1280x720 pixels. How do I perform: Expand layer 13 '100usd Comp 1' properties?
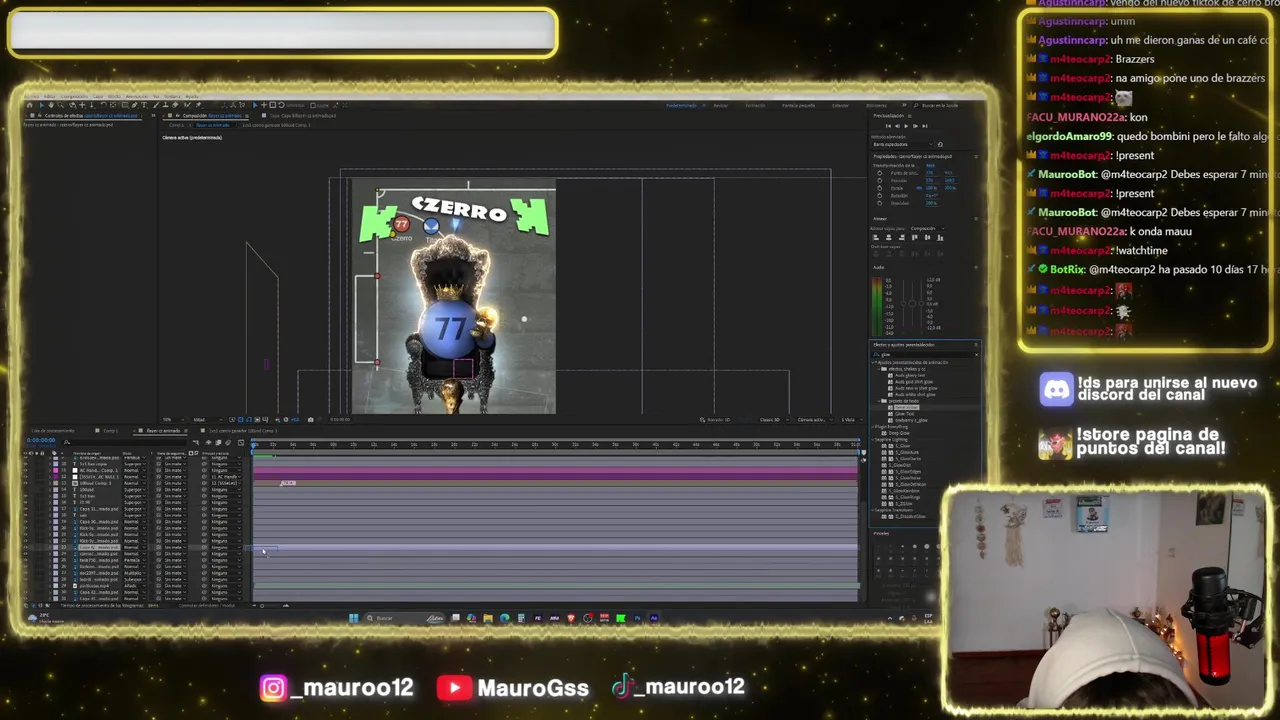50,483
